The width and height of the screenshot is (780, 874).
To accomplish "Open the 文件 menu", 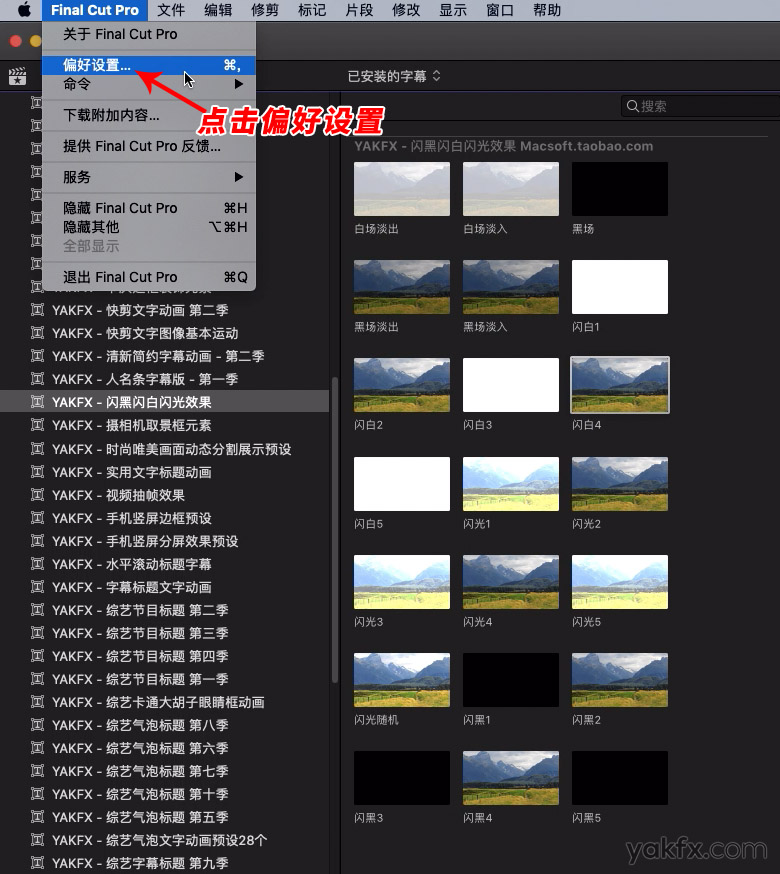I will 171,10.
